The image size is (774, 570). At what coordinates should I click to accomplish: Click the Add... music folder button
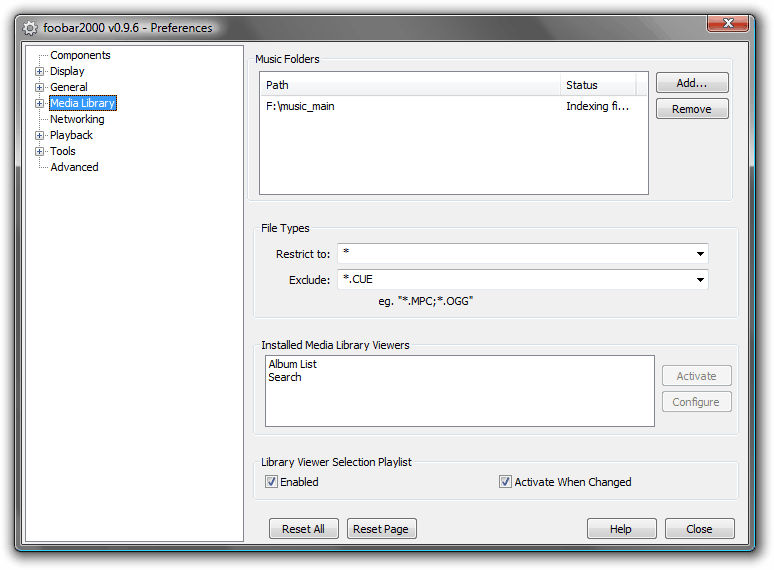coord(692,83)
